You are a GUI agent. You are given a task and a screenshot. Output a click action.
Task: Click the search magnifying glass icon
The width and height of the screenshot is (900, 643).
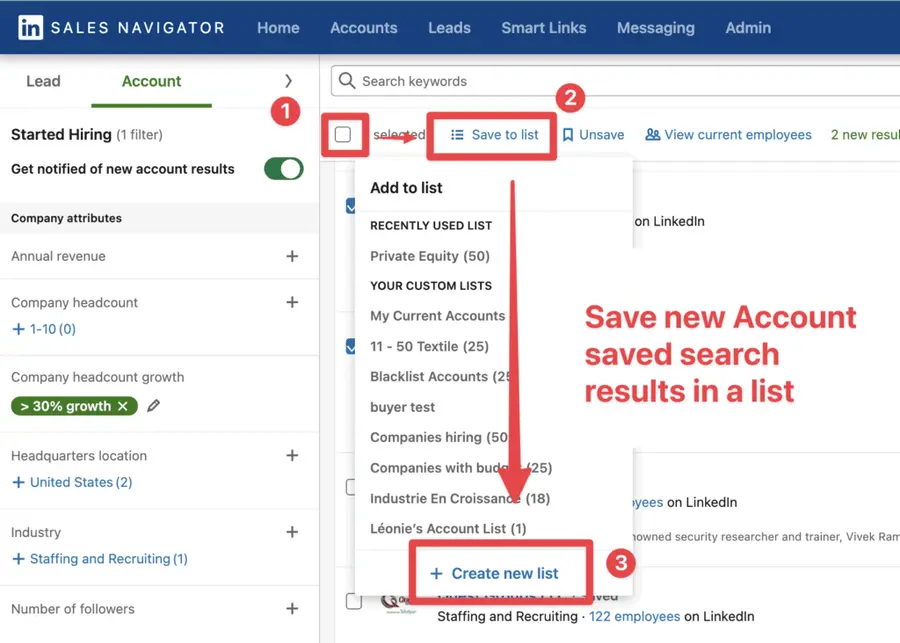(345, 81)
